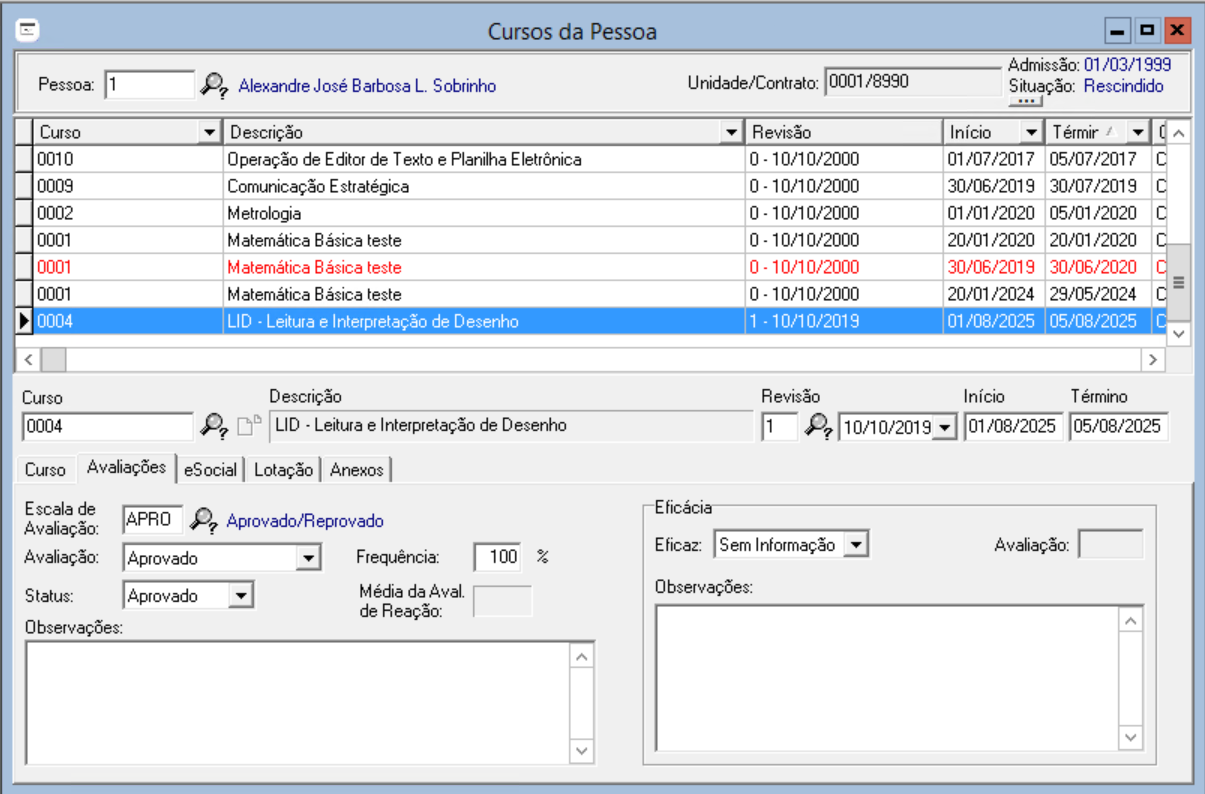Switch to the eSocial tab
Image resolution: width=1205 pixels, height=794 pixels.
[x=210, y=469]
